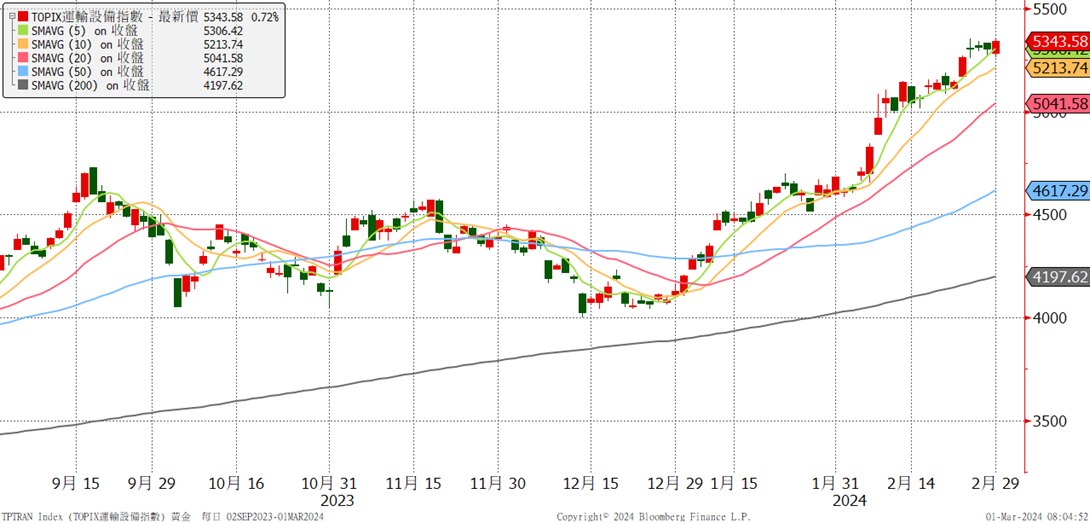1090x523 pixels.
Task: Click the 11月 15 date axis label
Action: tap(414, 485)
